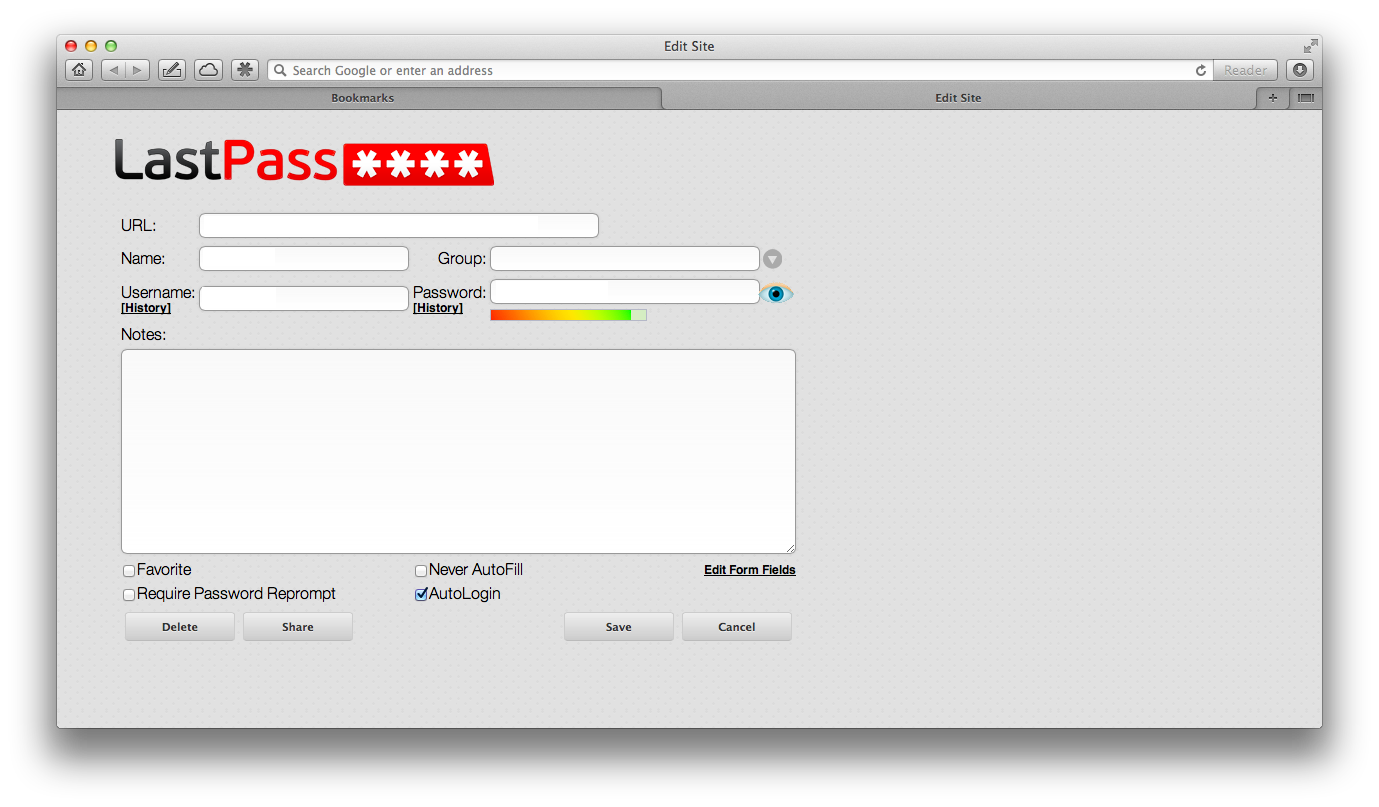Open a new tab with plus button
This screenshot has width=1379, height=807.
tap(1272, 98)
